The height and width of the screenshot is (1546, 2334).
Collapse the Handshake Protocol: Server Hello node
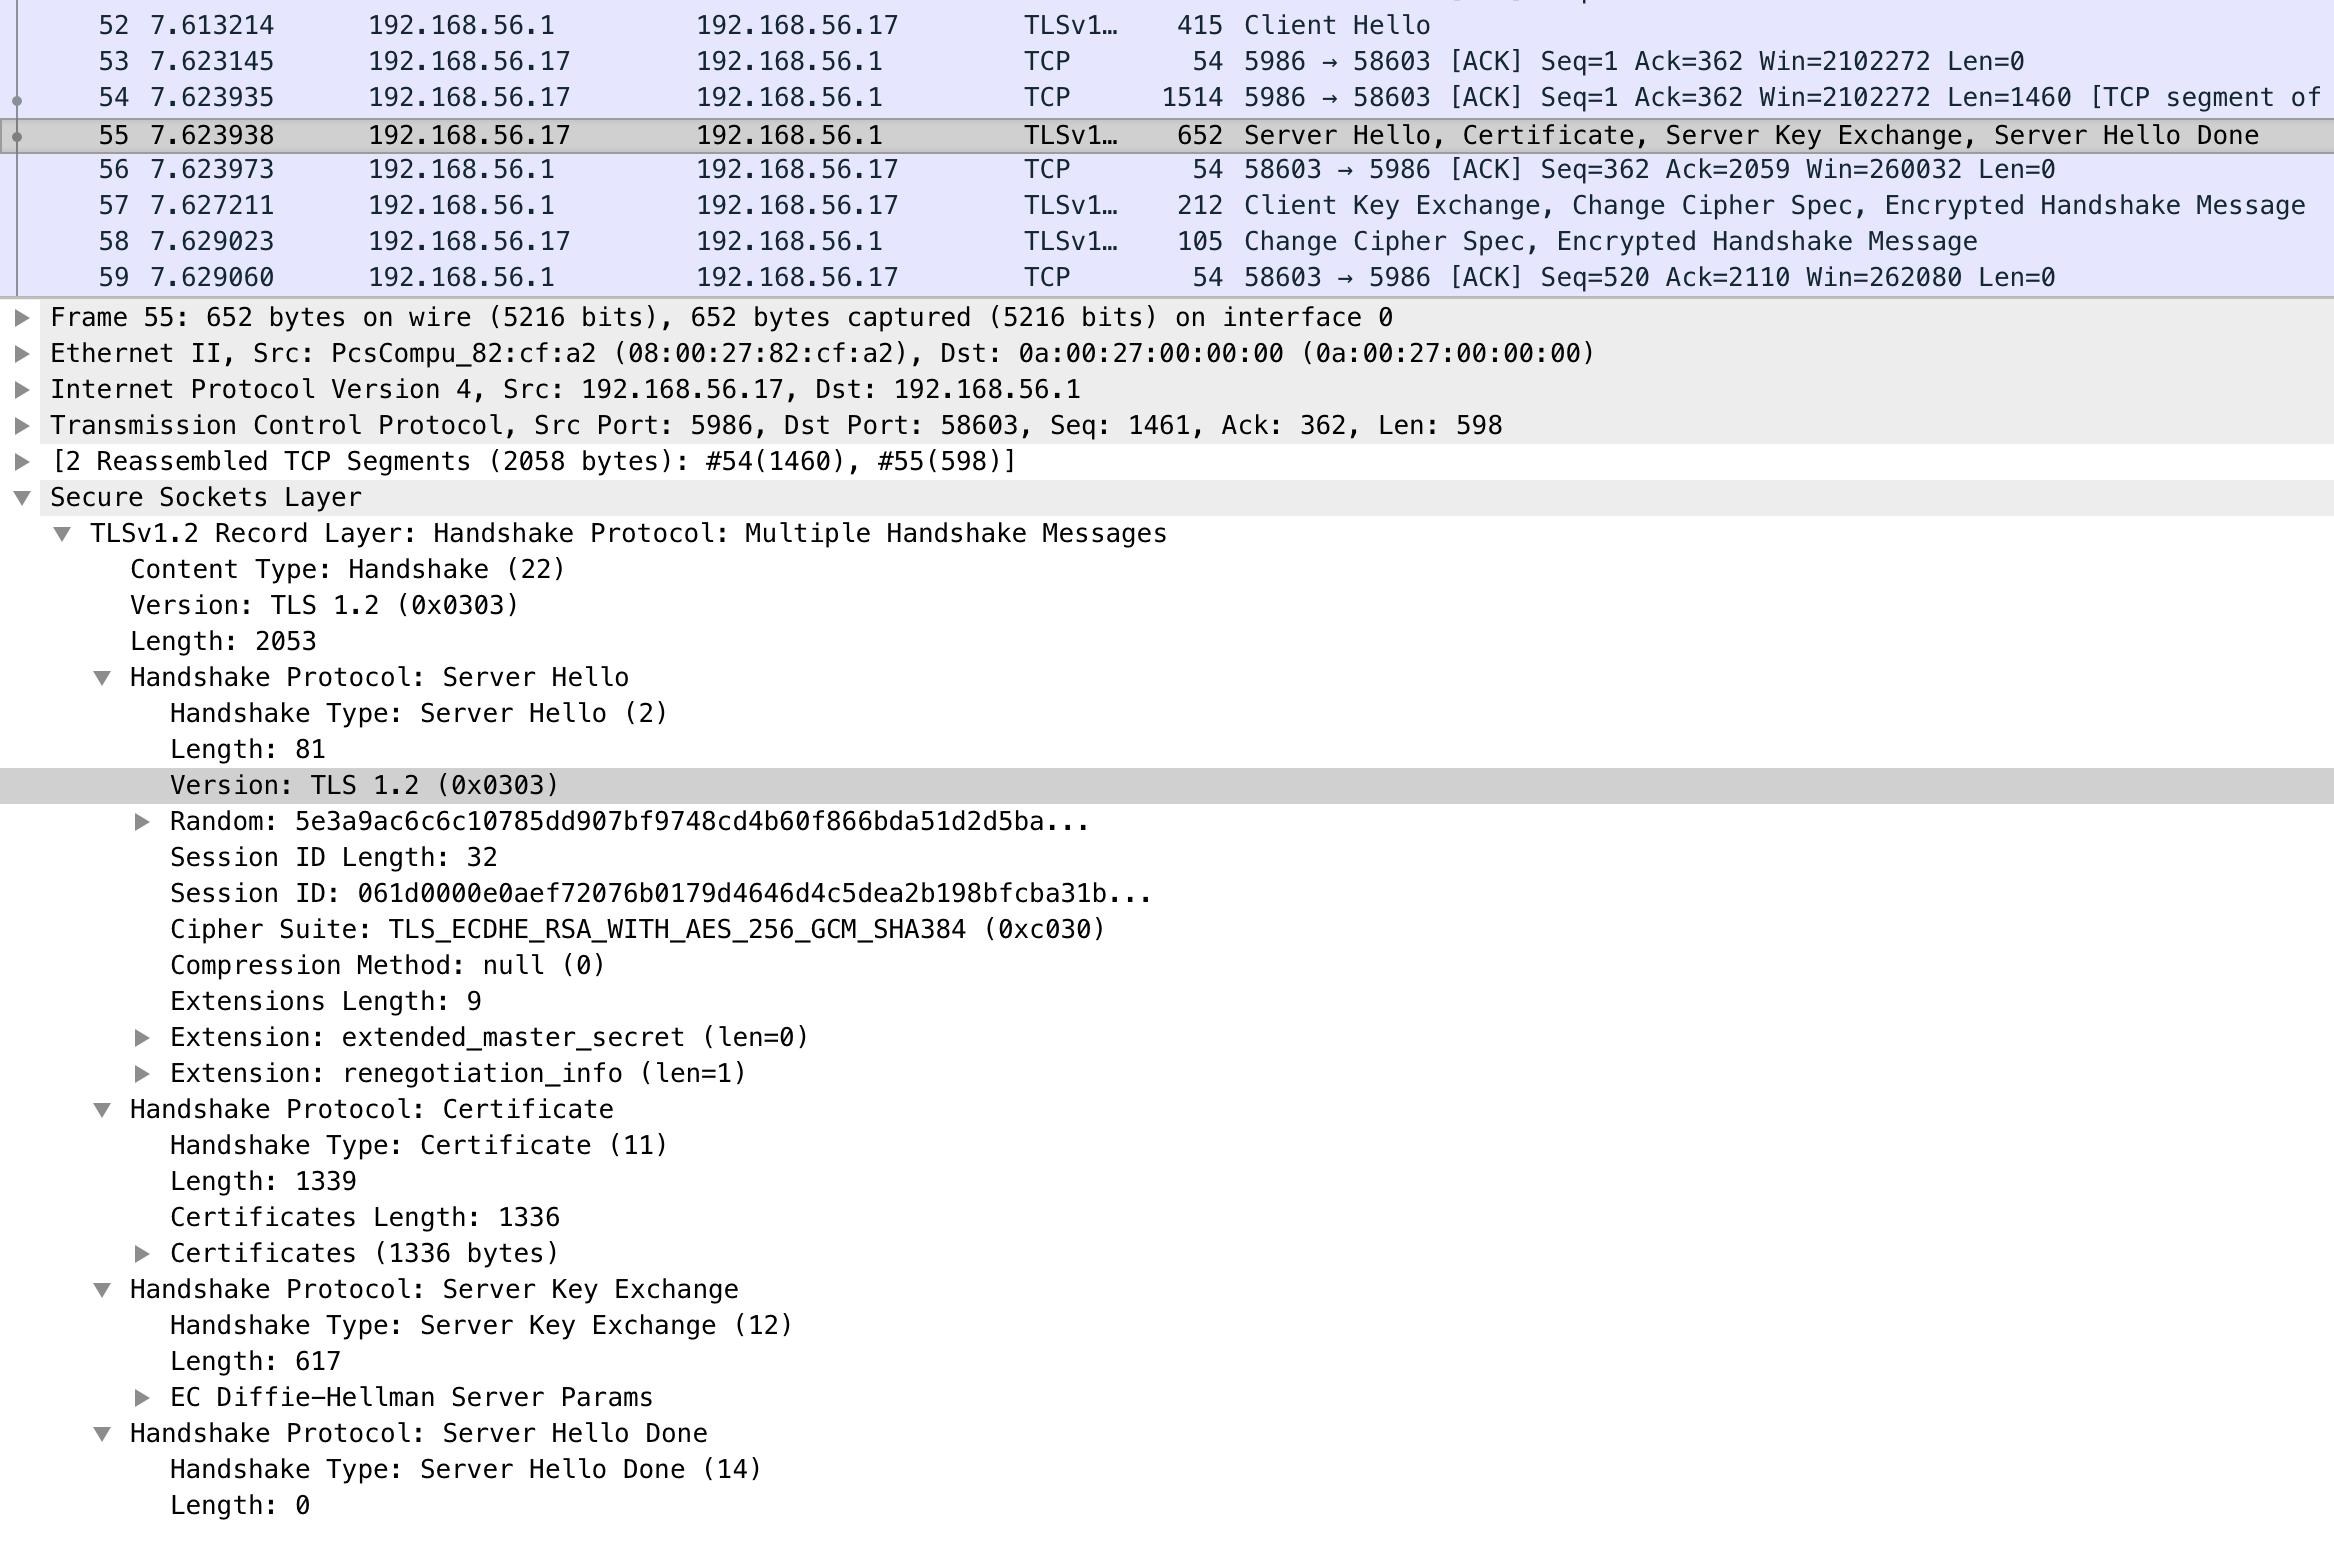coord(103,677)
